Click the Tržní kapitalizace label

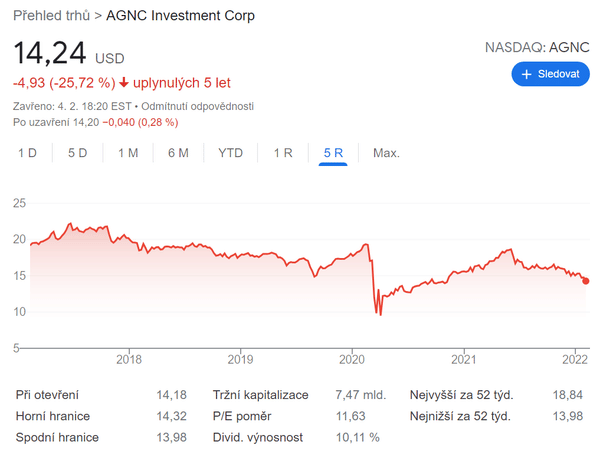tap(261, 395)
